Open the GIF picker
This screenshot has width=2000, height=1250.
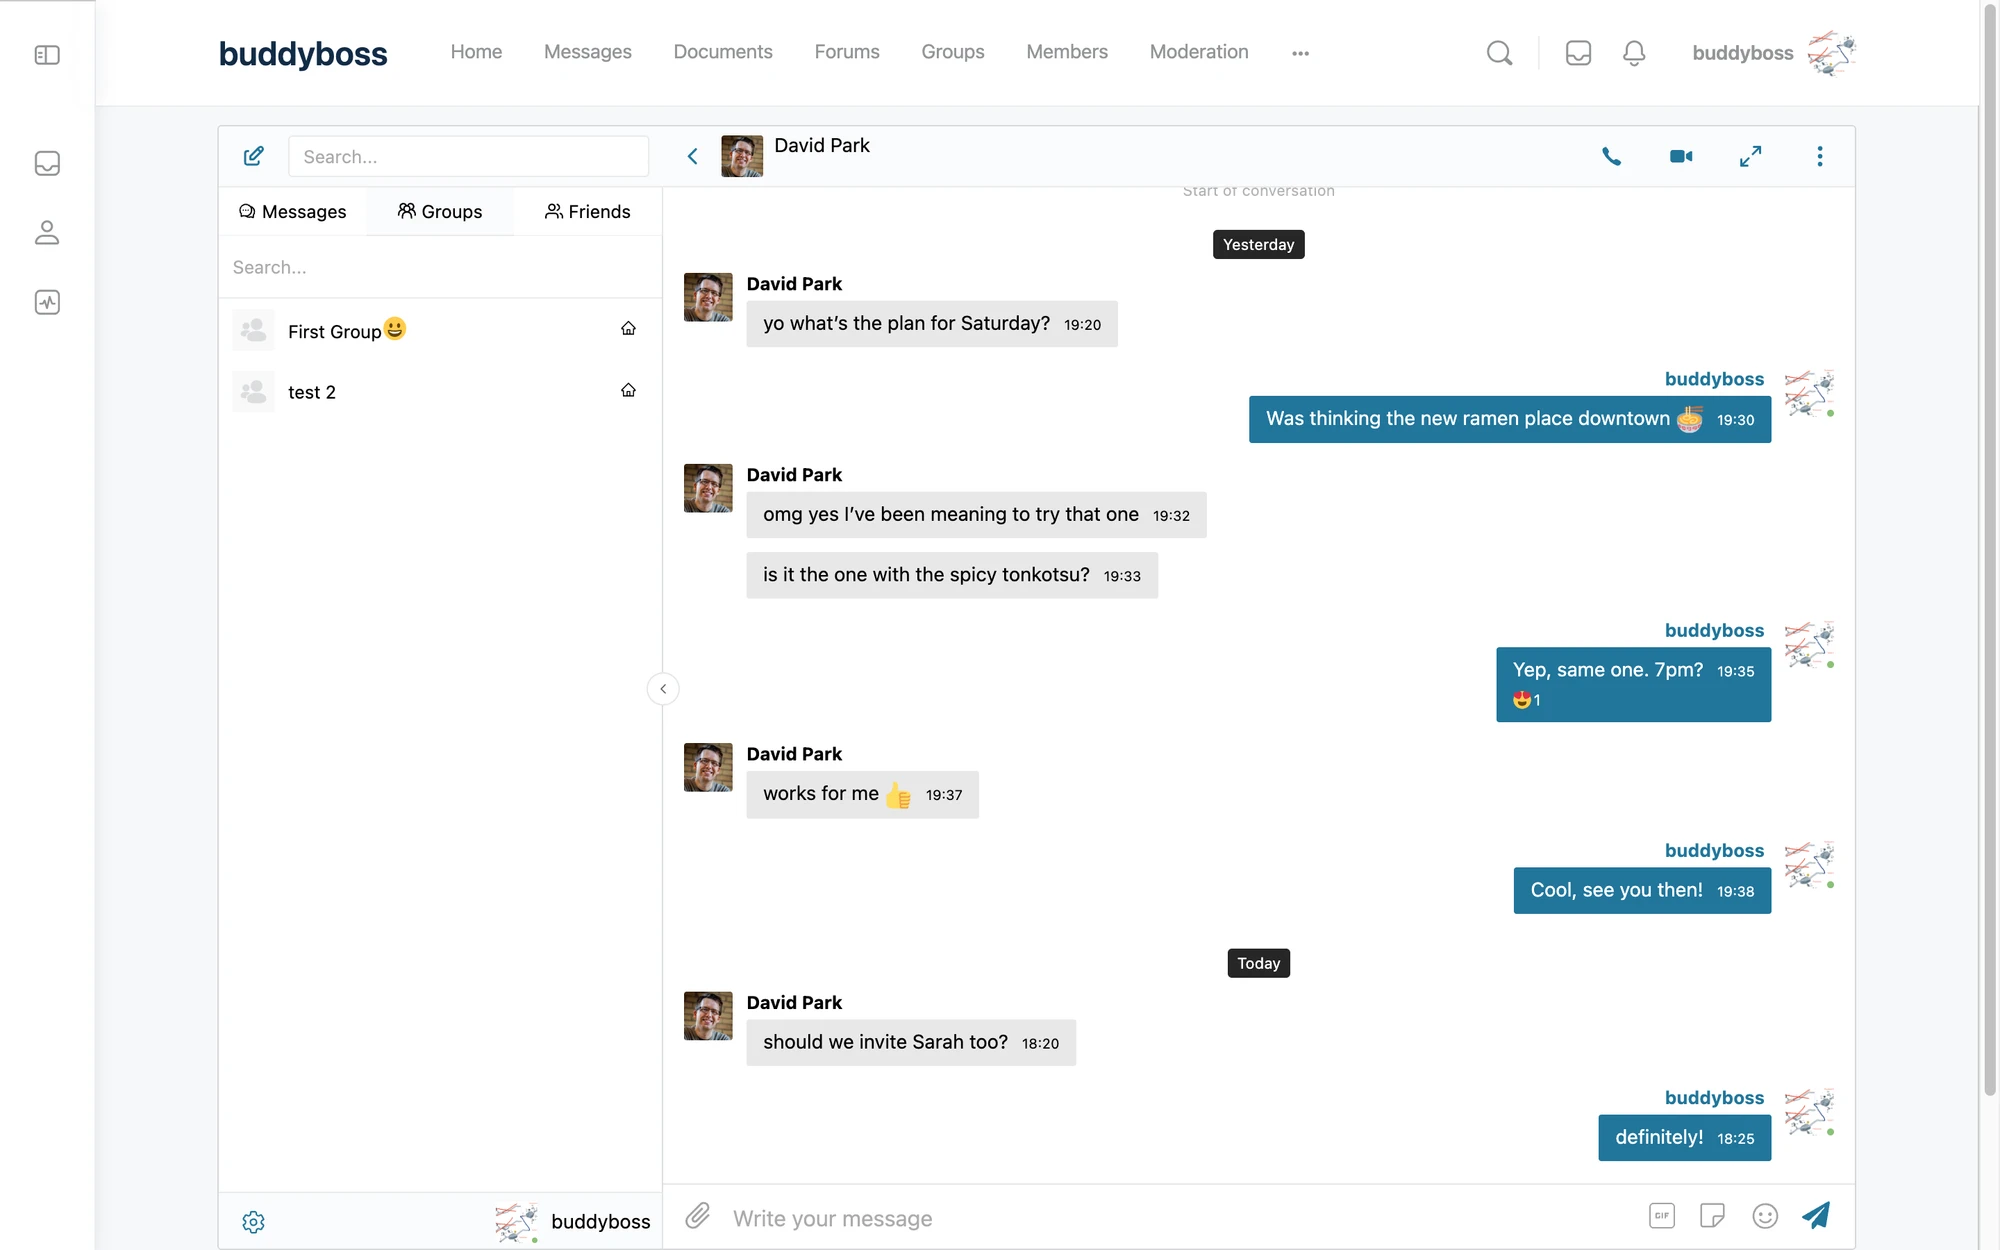pos(1661,1216)
